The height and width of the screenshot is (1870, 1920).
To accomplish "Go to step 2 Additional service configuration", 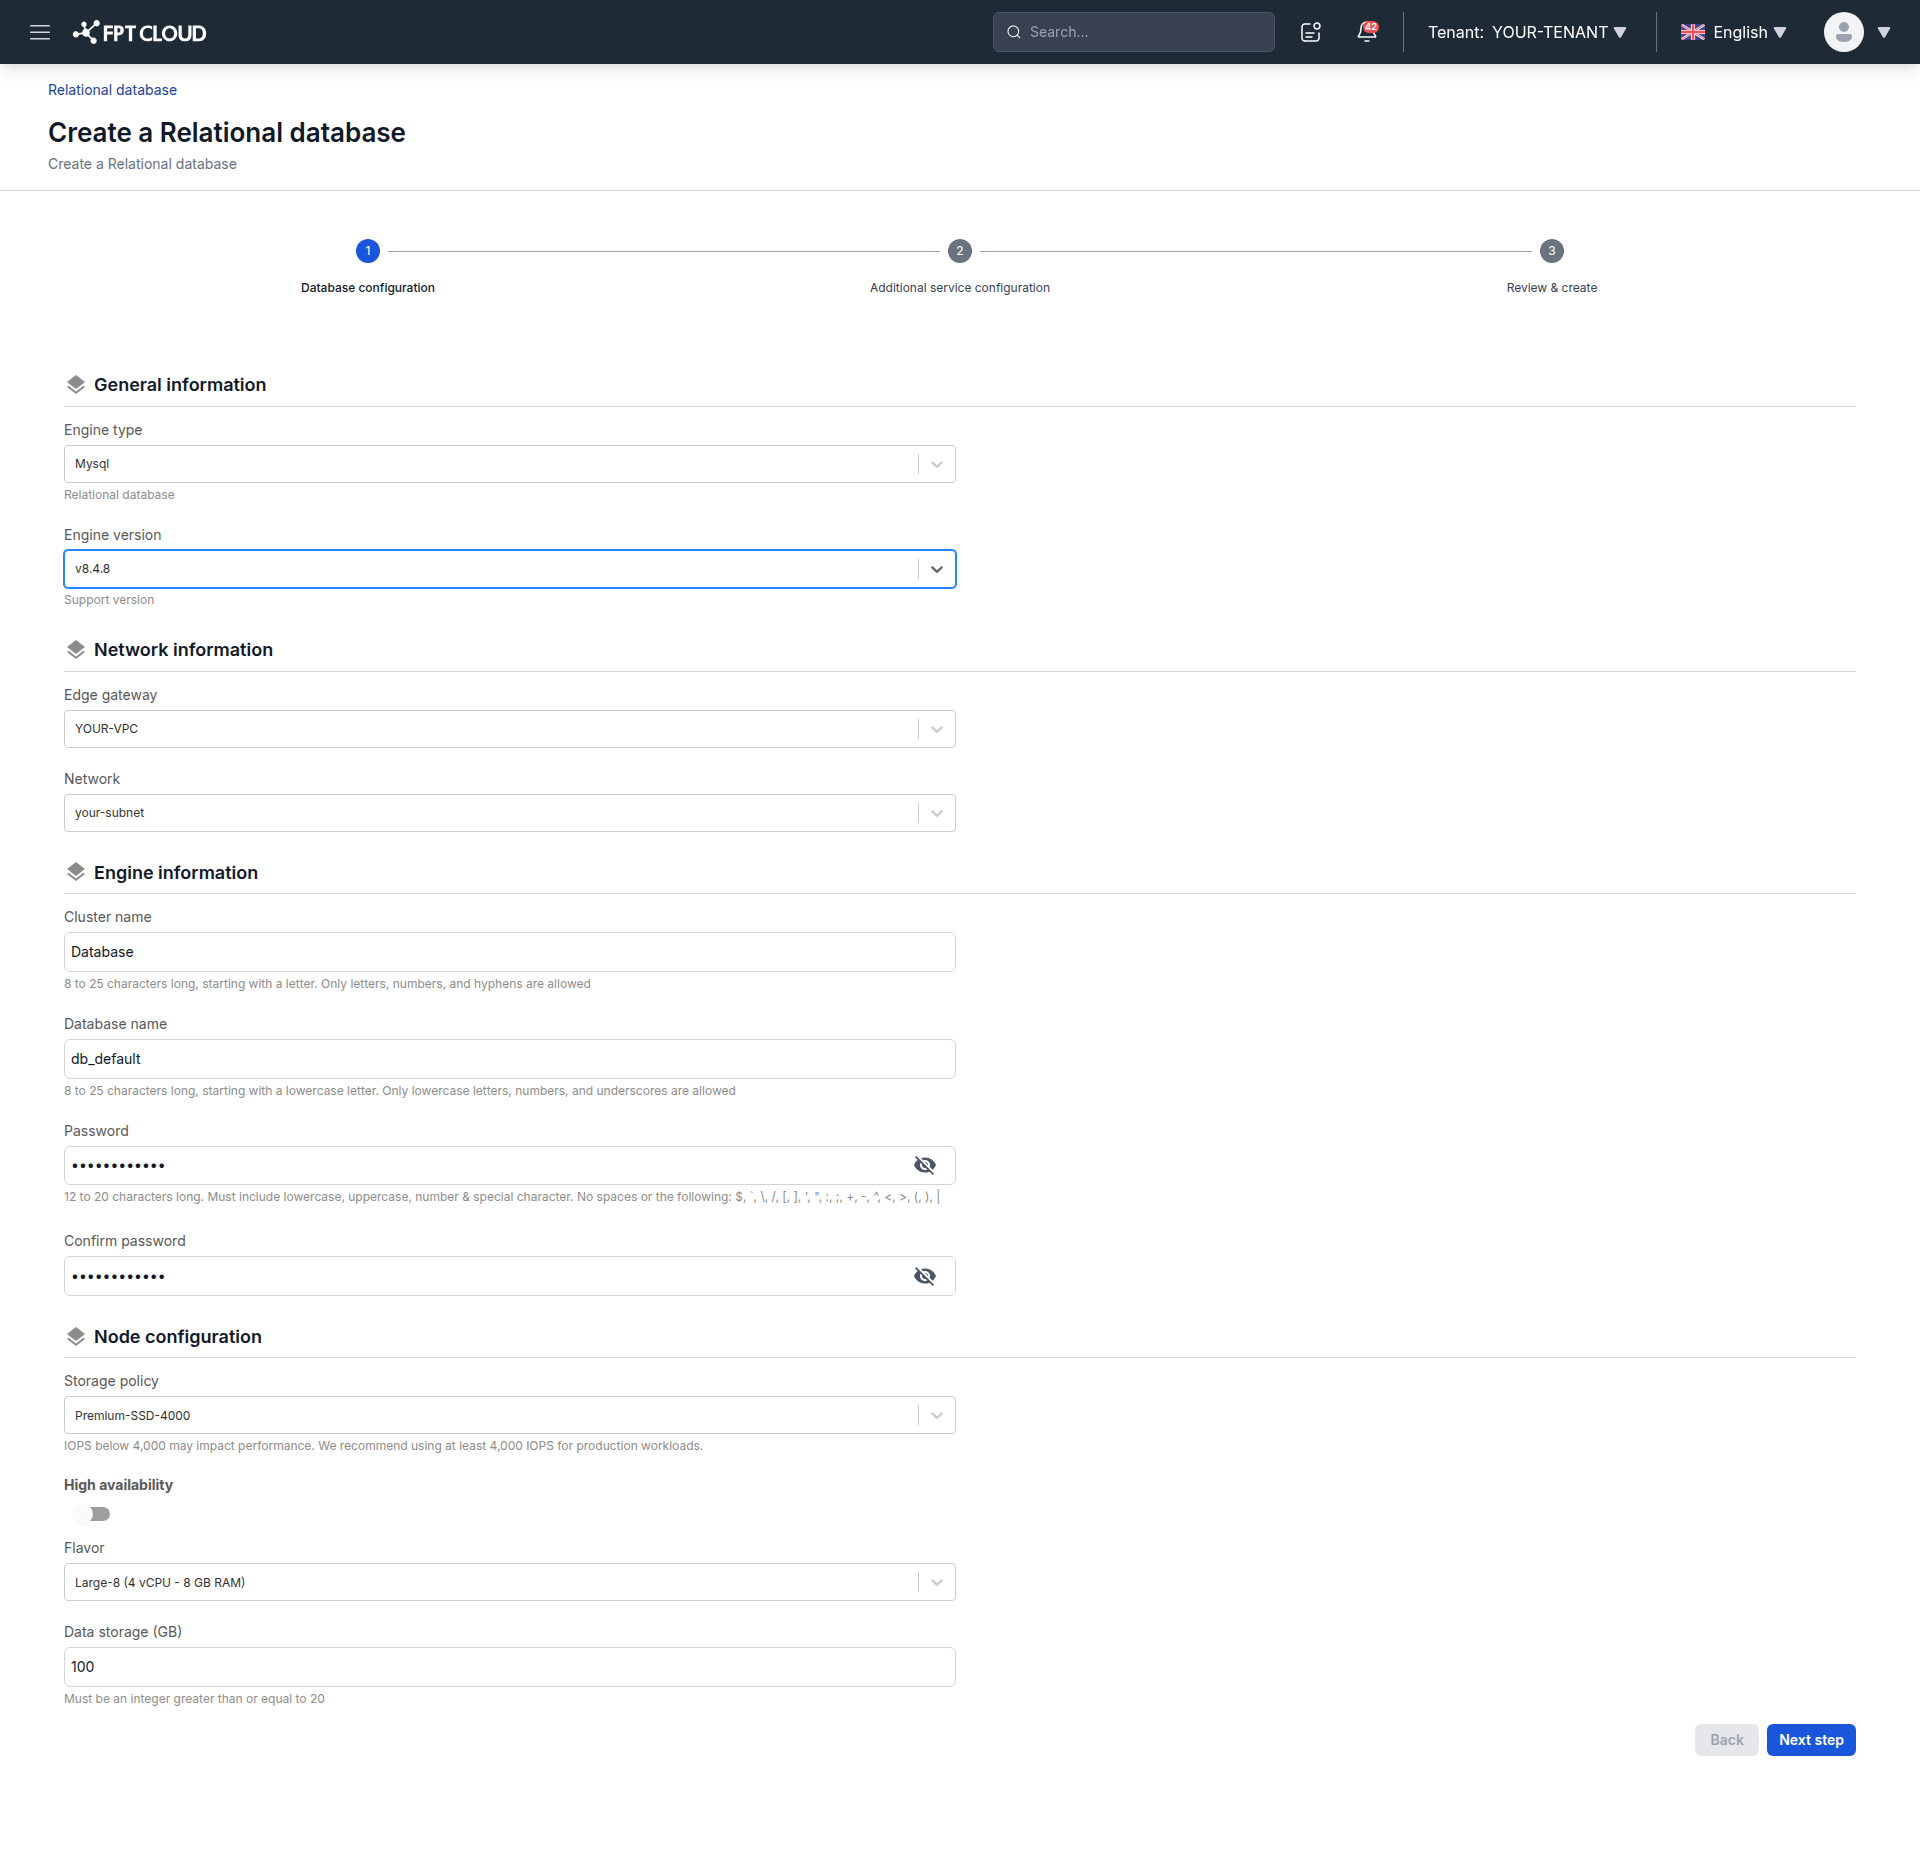I will (x=960, y=251).
